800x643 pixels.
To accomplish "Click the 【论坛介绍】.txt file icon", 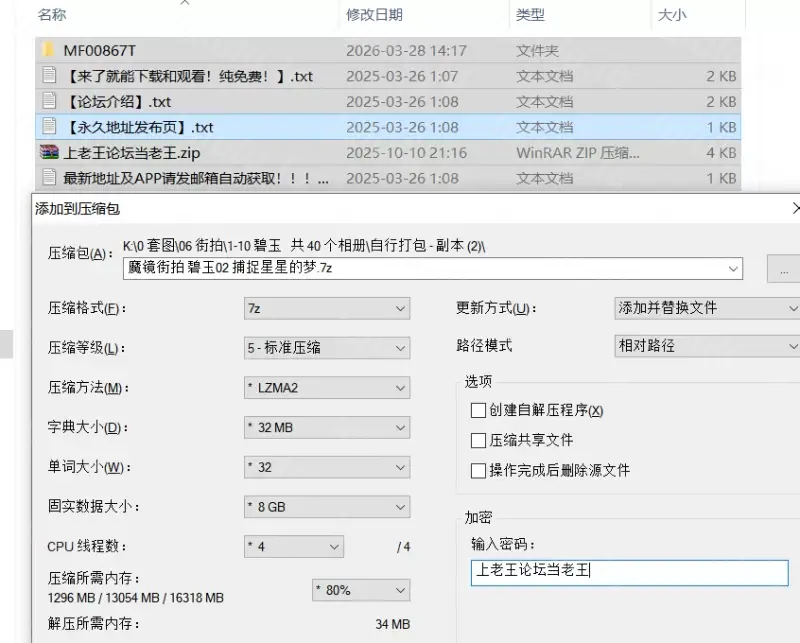I will pos(48,101).
